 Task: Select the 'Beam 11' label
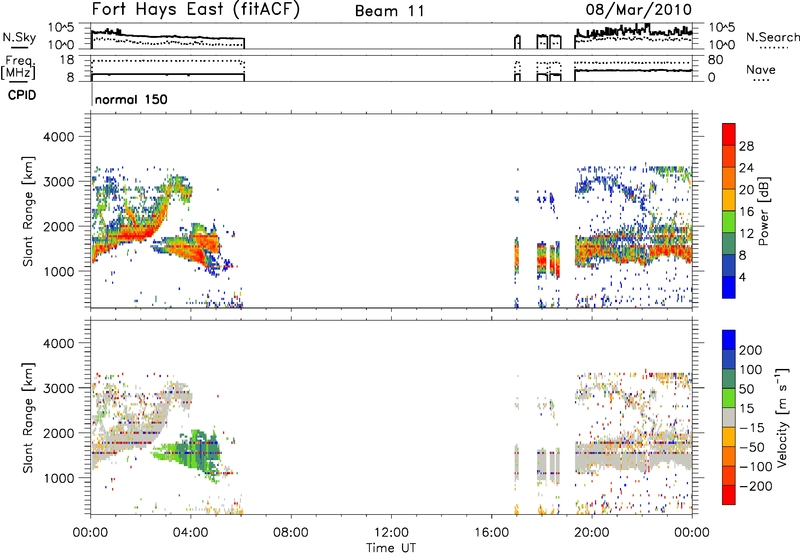tap(389, 11)
